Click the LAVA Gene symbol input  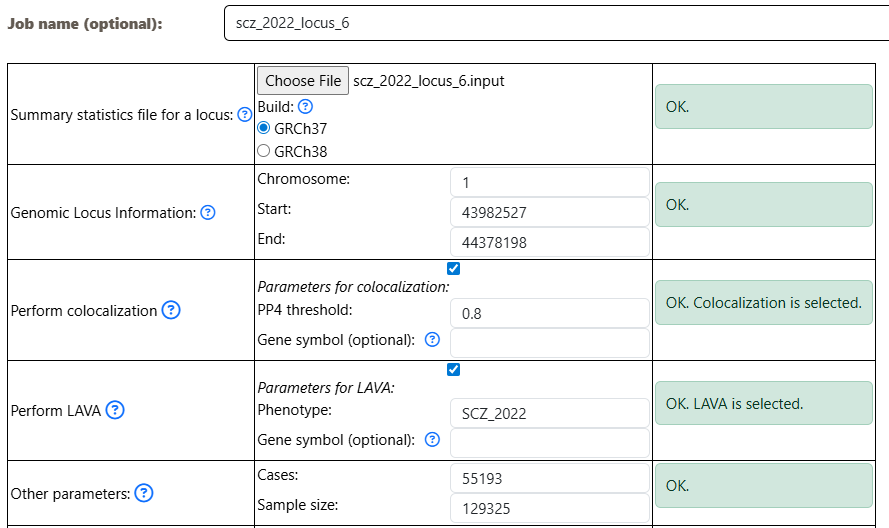pyautogui.click(x=550, y=443)
